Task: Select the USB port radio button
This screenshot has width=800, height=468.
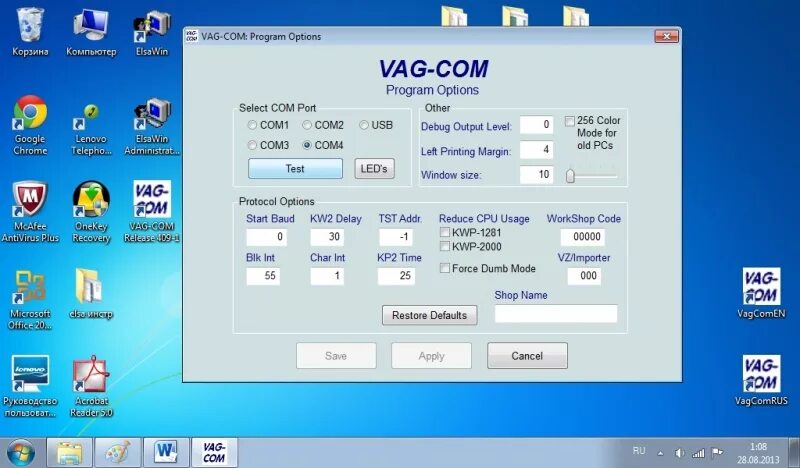Action: pos(364,125)
